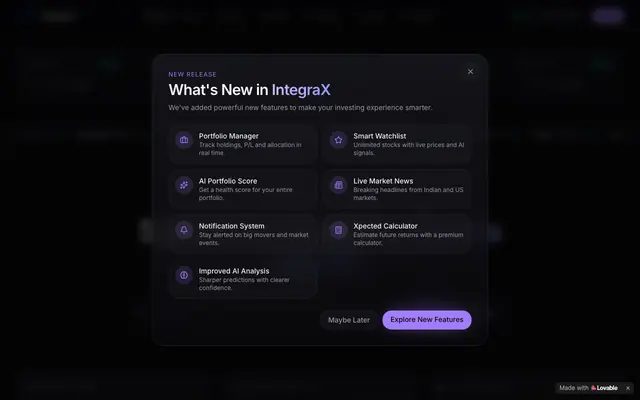Click the NEW RELEASE label
This screenshot has height=400, width=640.
pyautogui.click(x=192, y=74)
